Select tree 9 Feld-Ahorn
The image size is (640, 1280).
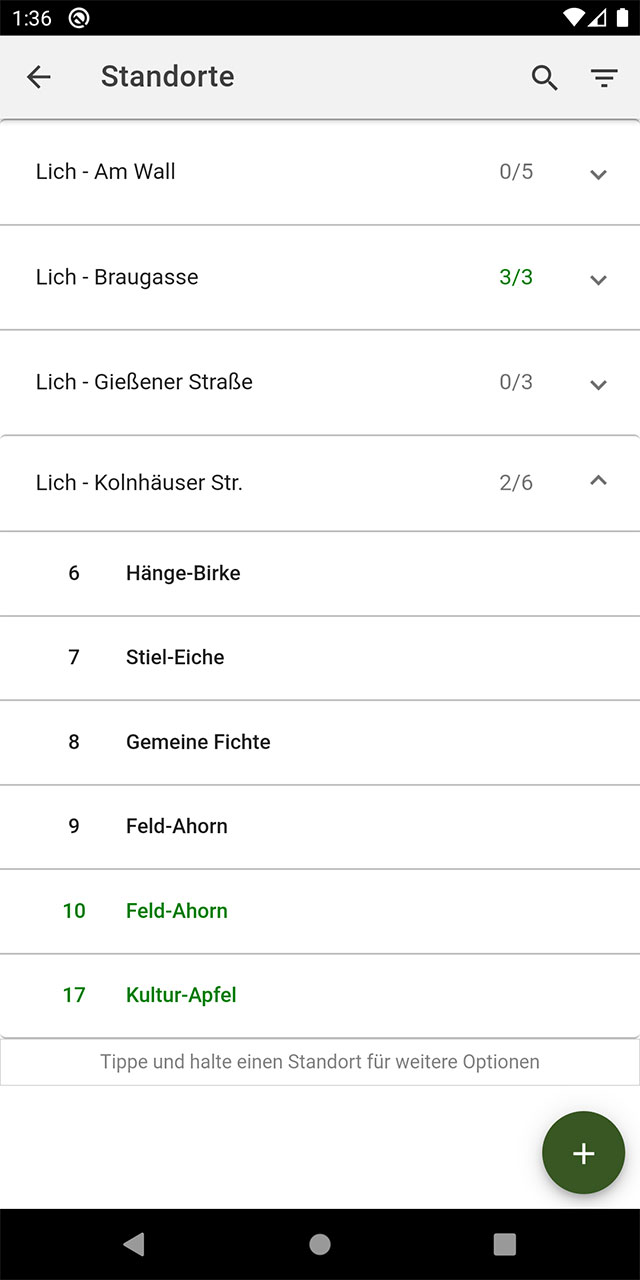(320, 827)
